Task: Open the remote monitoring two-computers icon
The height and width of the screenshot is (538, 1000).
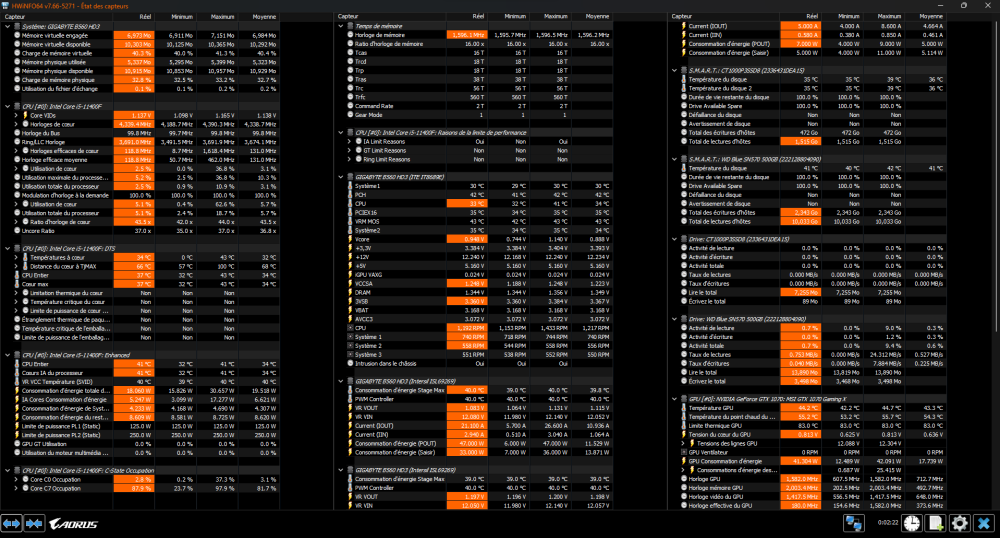Action: pyautogui.click(x=854, y=523)
